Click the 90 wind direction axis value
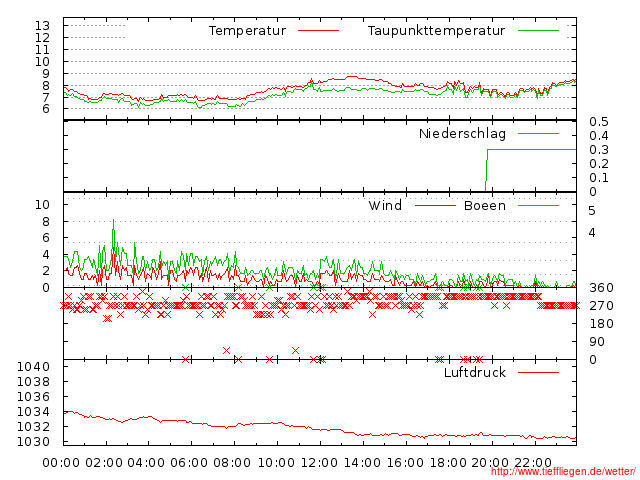Viewport: 640px width, 480px height. [x=597, y=342]
